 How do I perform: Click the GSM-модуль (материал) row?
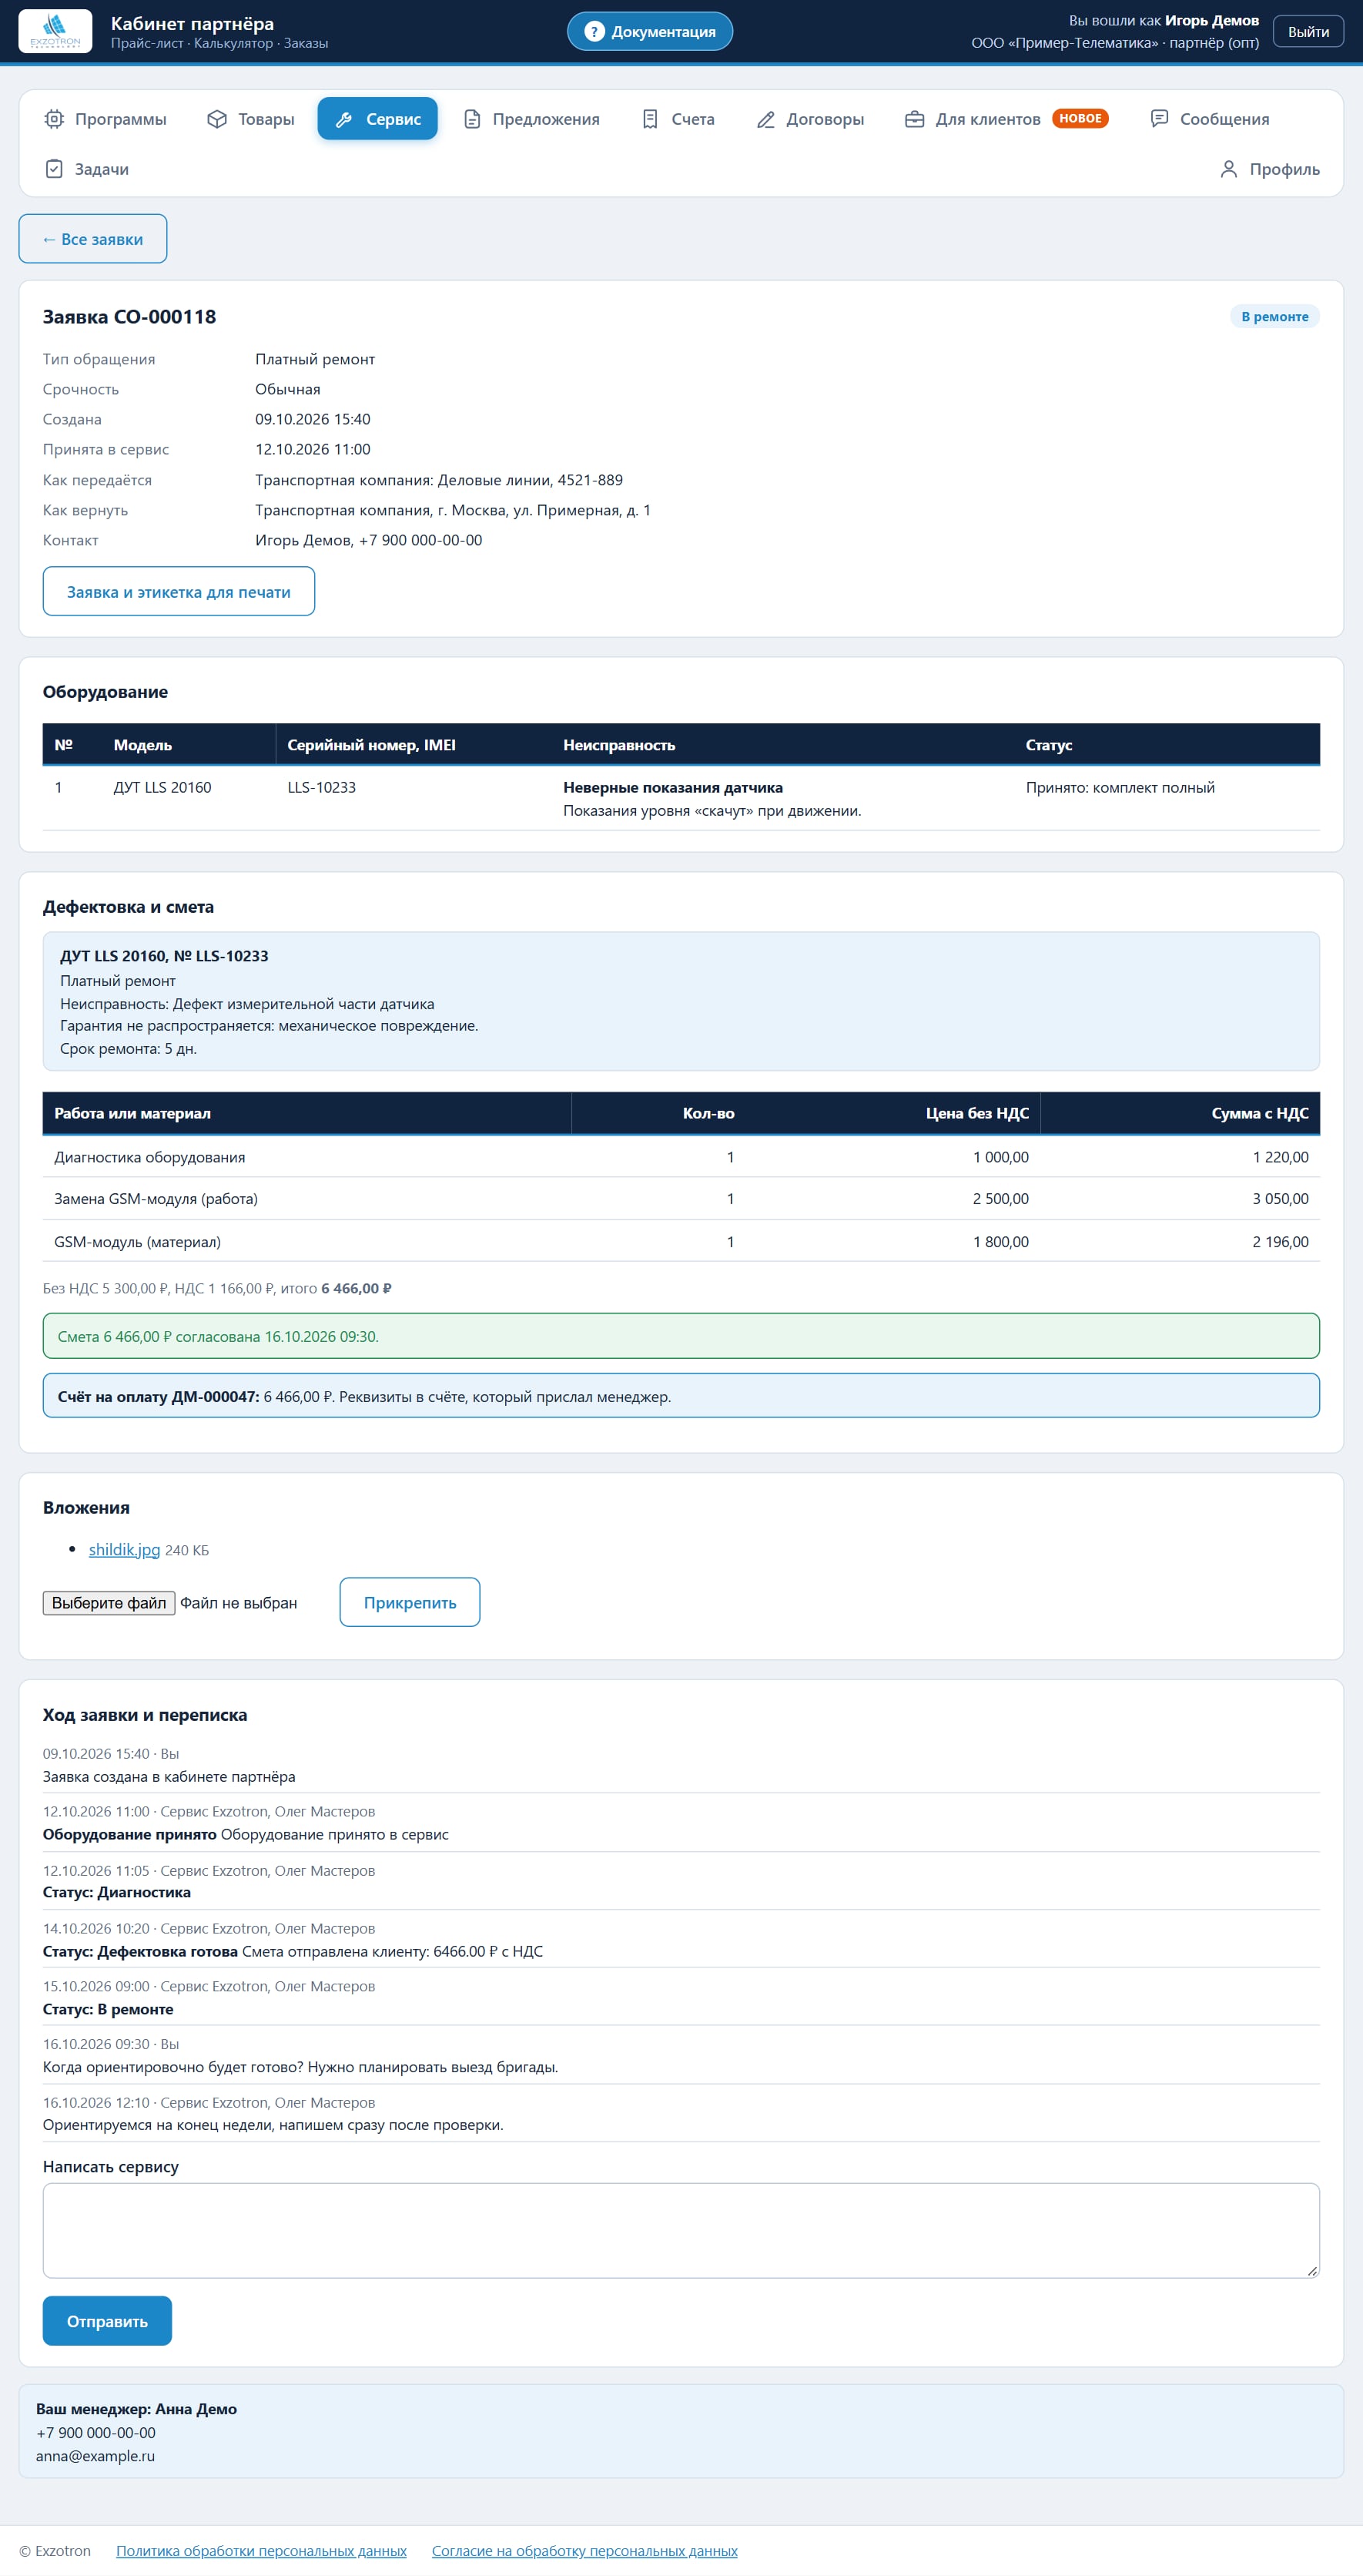(681, 1242)
